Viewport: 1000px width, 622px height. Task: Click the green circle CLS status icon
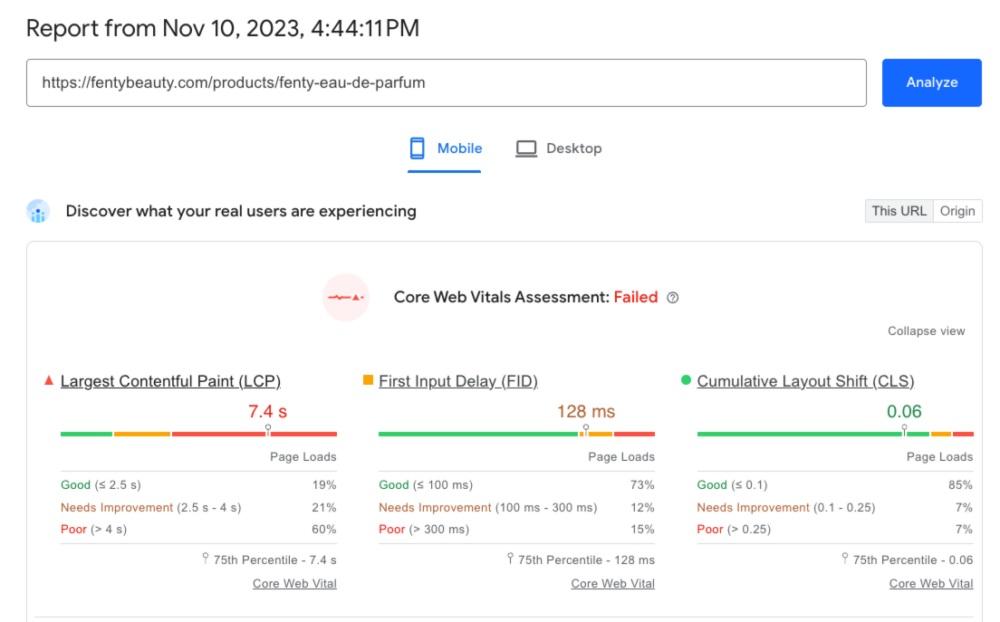click(x=685, y=380)
